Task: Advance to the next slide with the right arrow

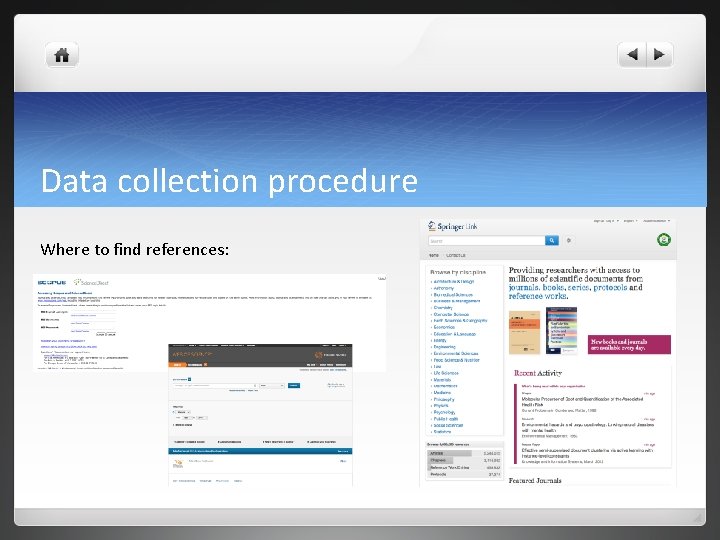Action: (660, 55)
